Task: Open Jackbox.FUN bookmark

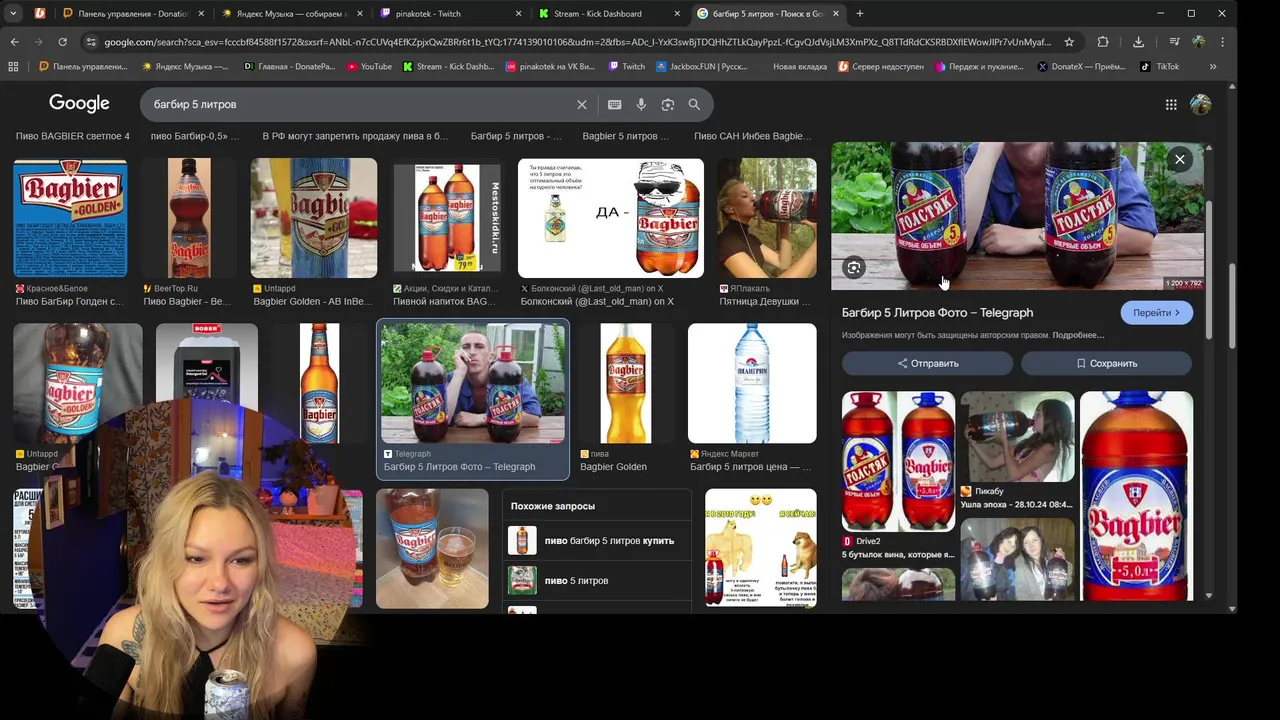Action: click(701, 66)
